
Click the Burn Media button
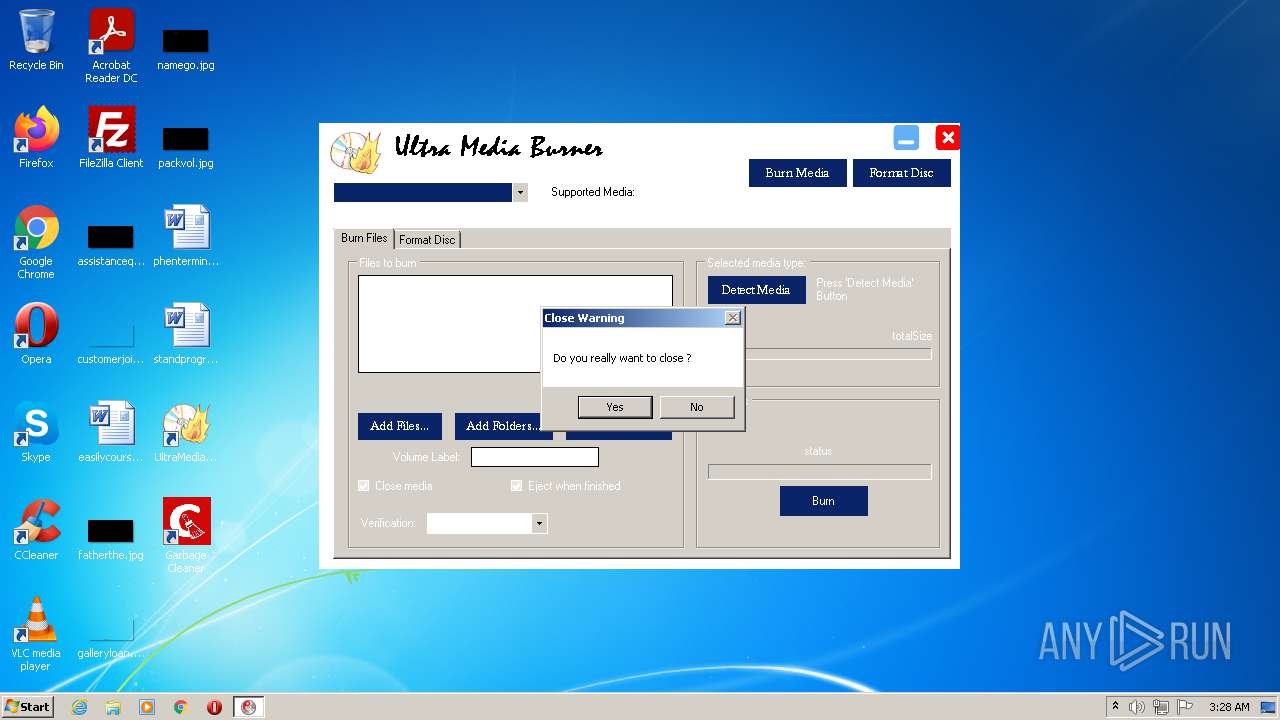tap(797, 173)
